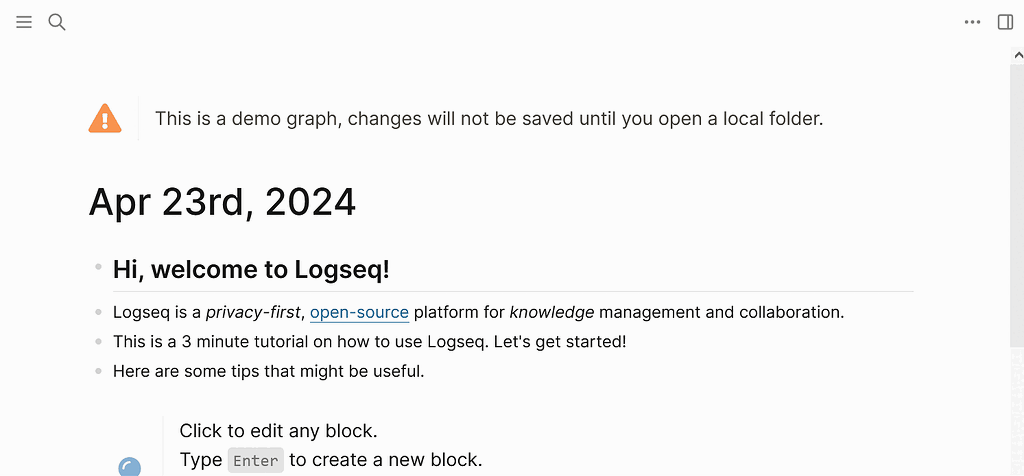Click the blue circle tip icon

[129, 466]
